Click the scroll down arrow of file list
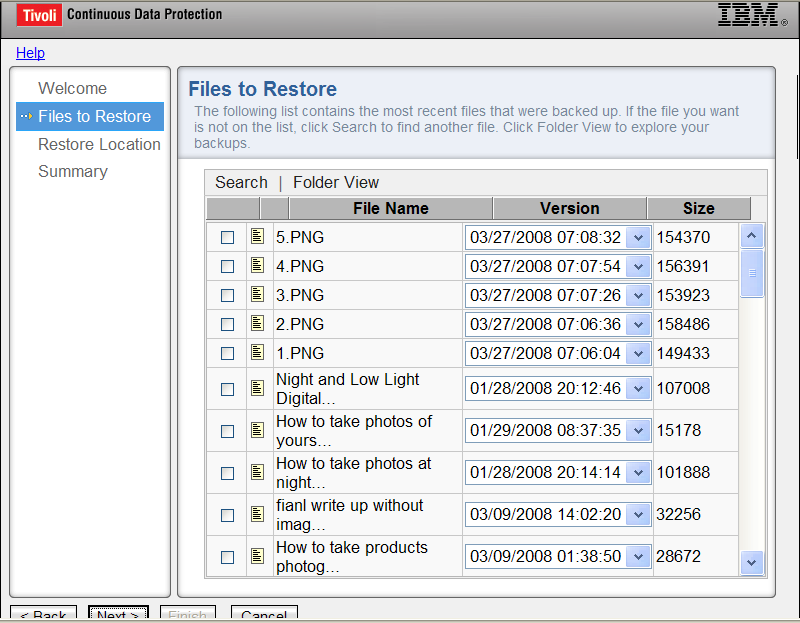Screen dimensions: 800x623 click(x=752, y=563)
